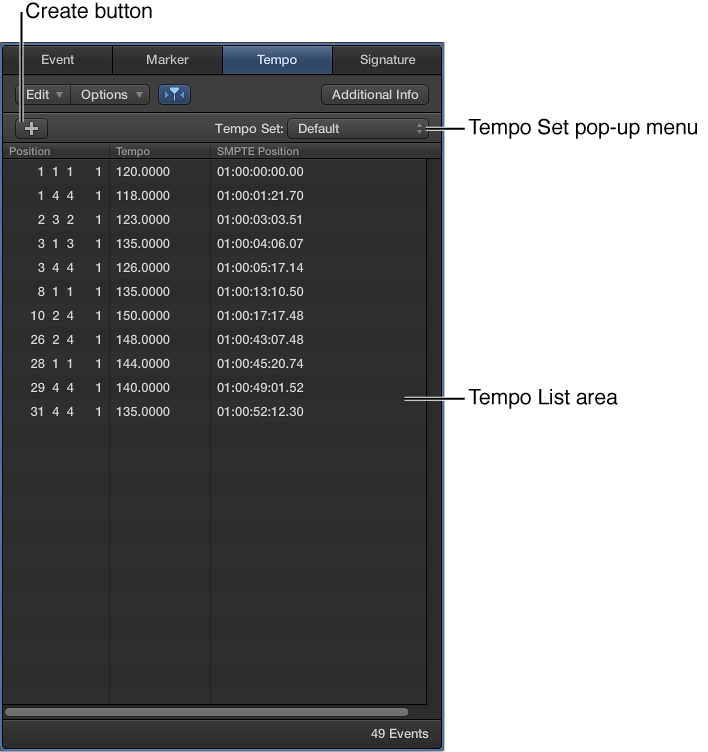Image resolution: width=708 pixels, height=752 pixels.
Task: Select the 126.0000 tempo value
Action: (143, 268)
